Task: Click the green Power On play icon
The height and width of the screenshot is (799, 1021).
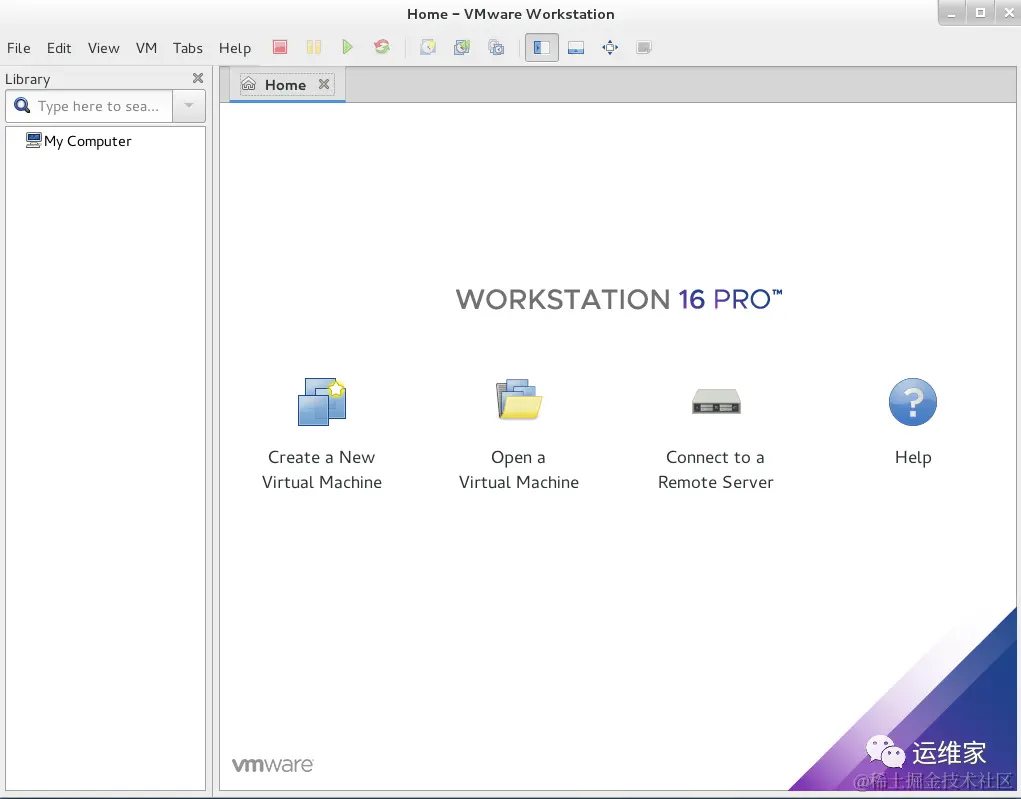Action: pyautogui.click(x=347, y=47)
